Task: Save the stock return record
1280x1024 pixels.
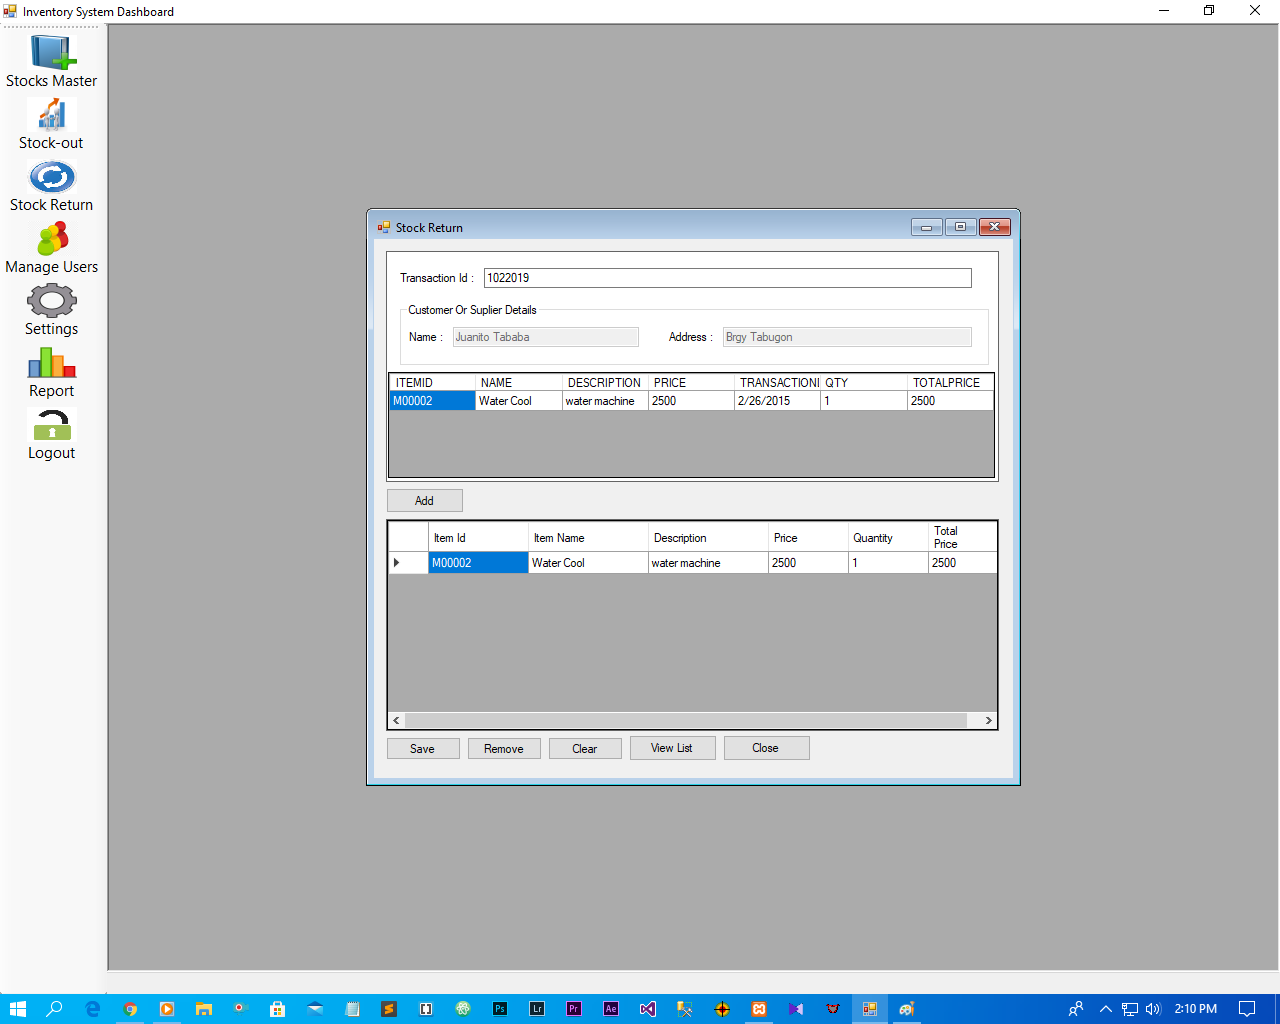Action: click(423, 747)
